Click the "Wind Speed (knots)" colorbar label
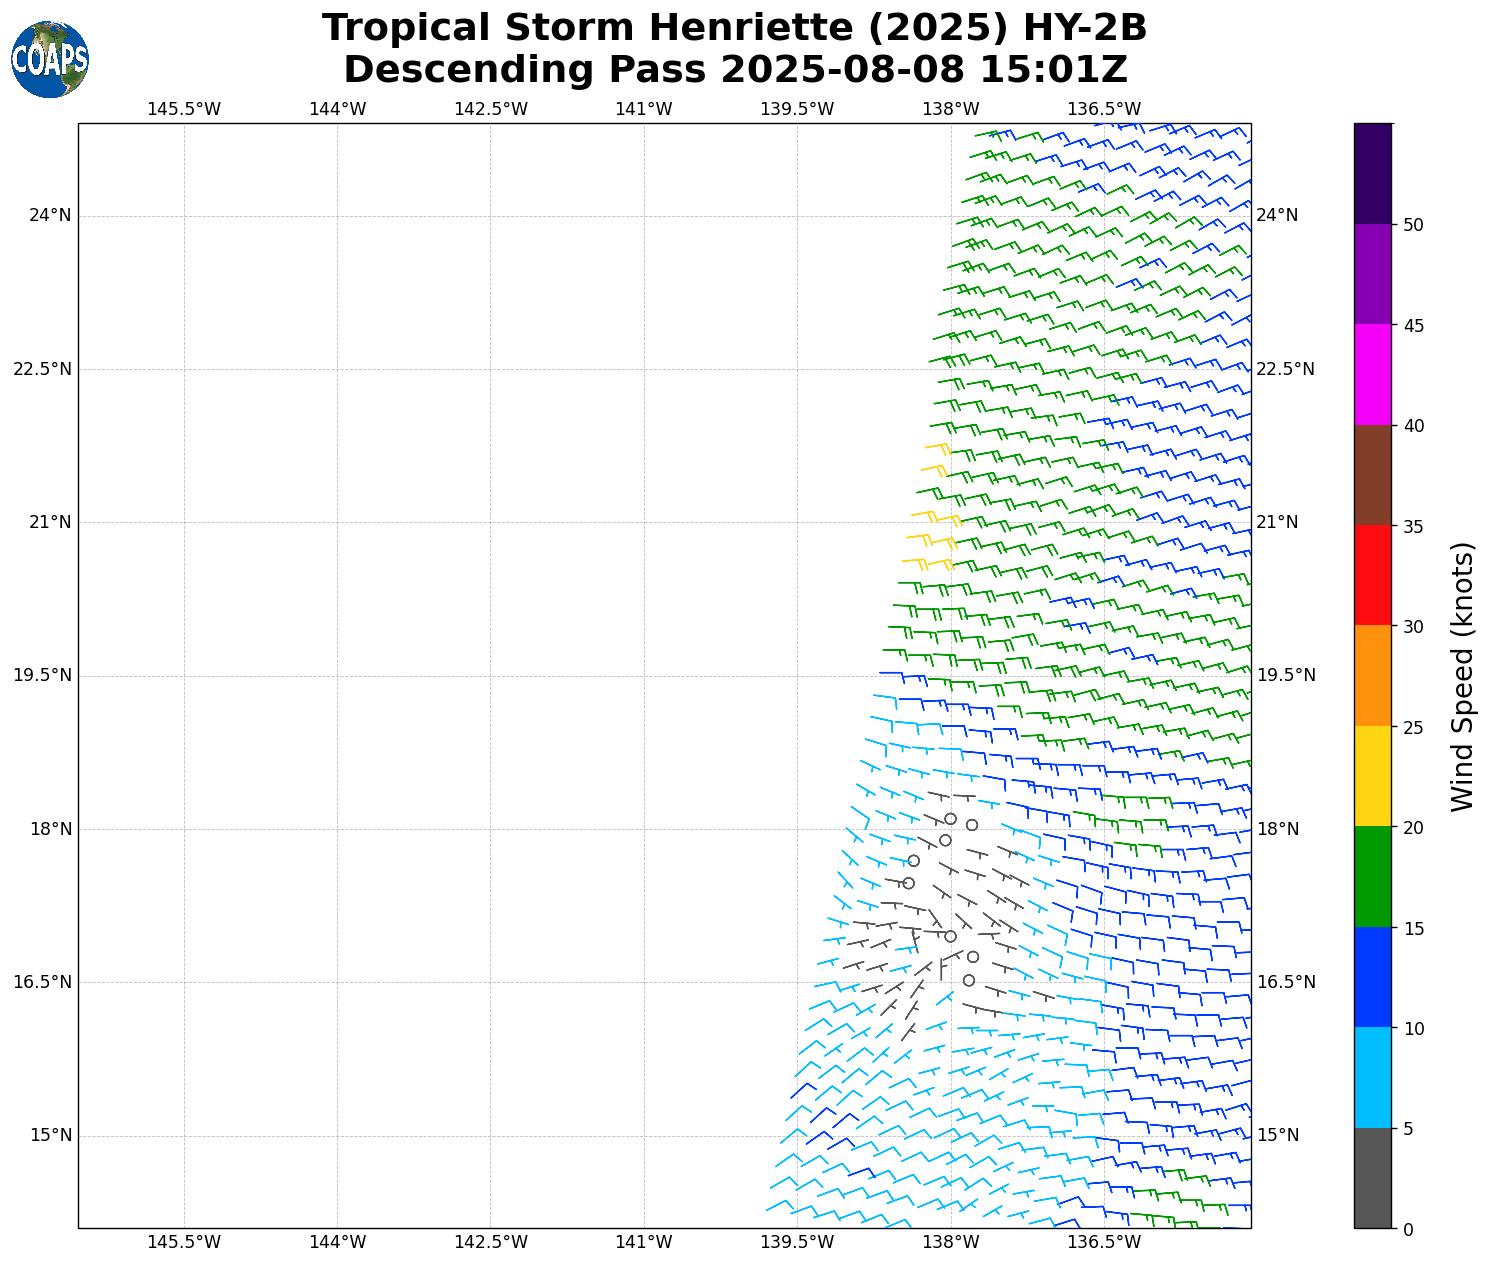 (x=1462, y=676)
